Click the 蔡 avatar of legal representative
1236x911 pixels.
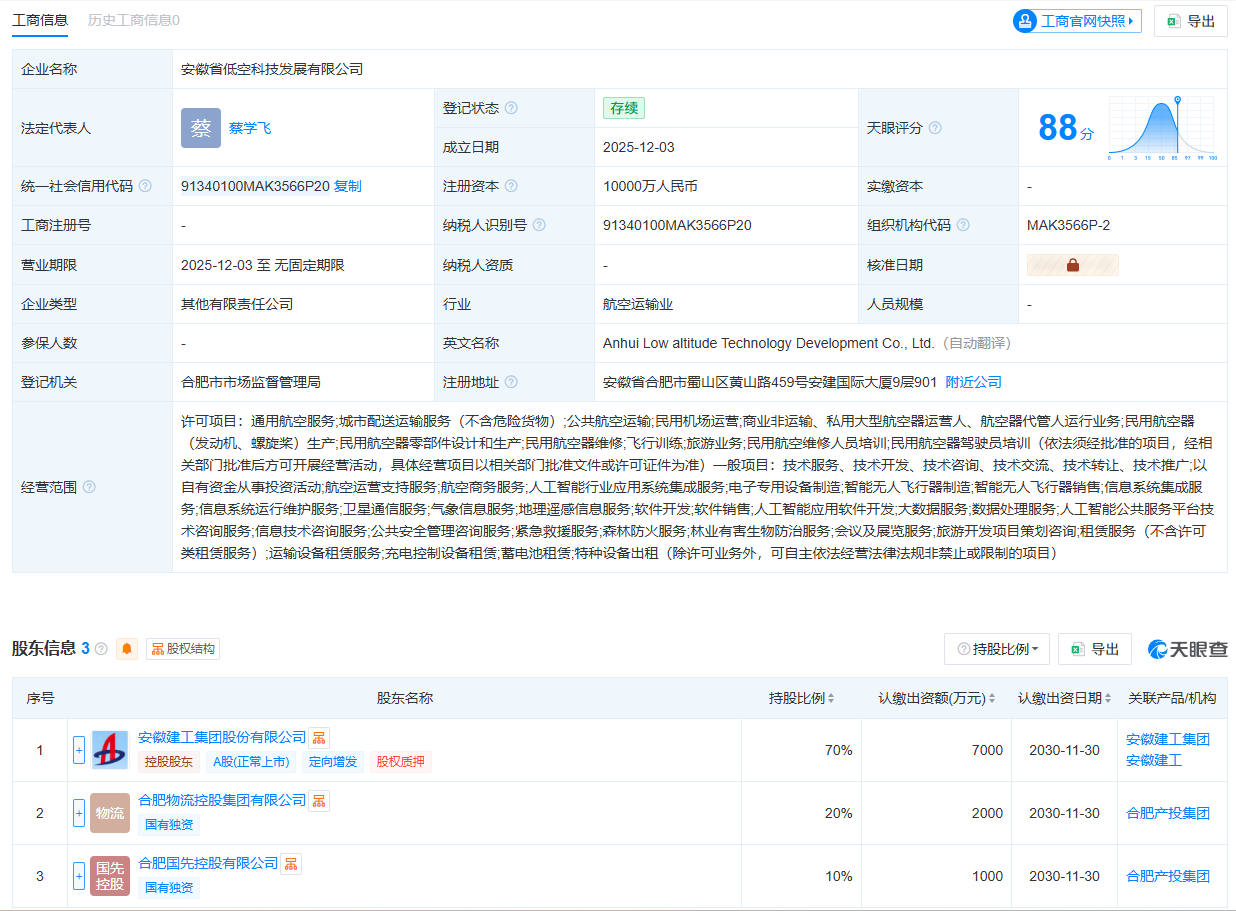(x=201, y=128)
